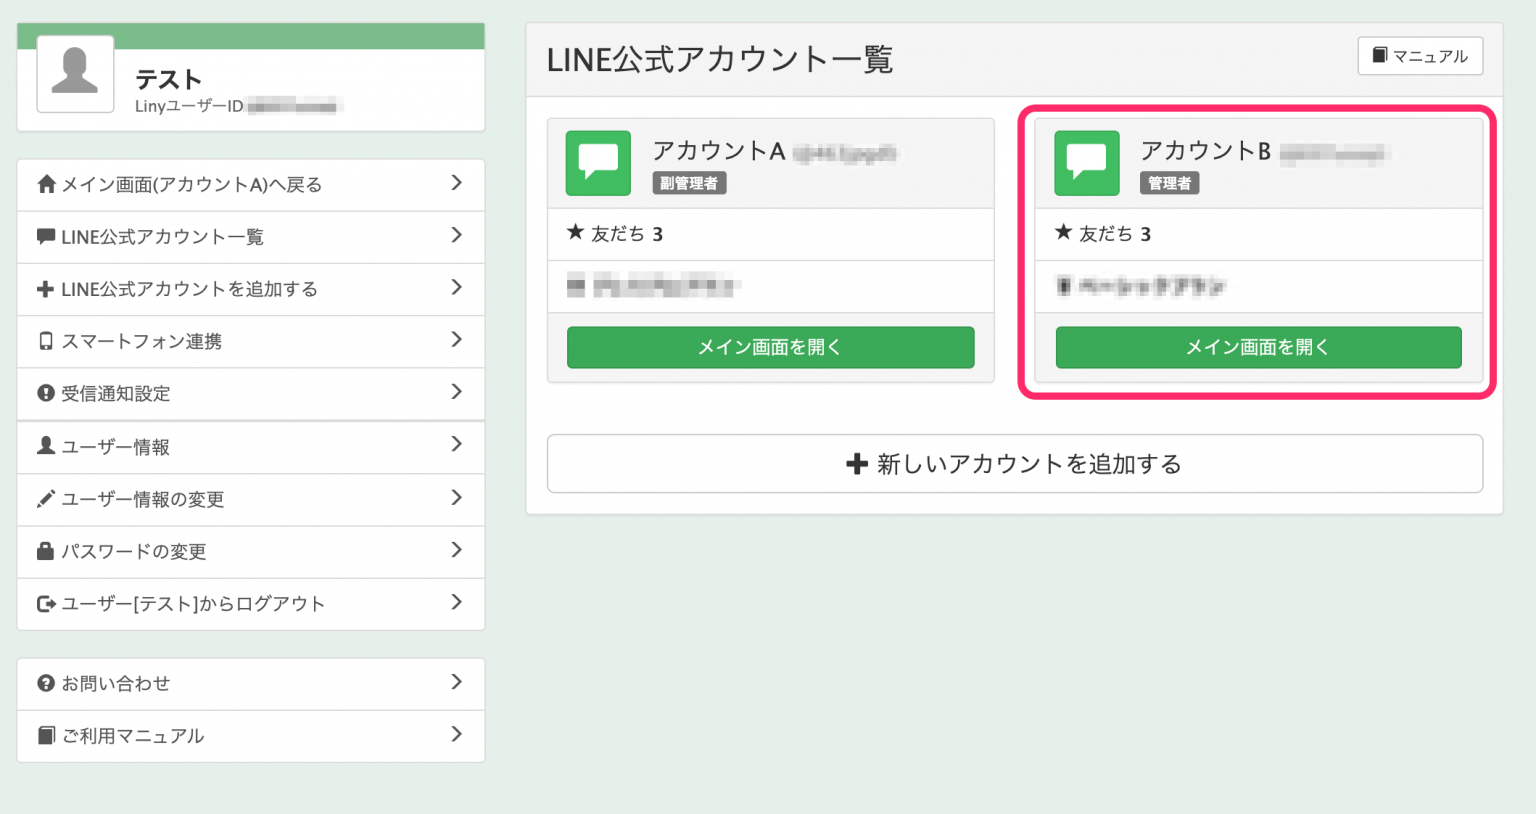
Task: Open パスワードの変更 menu item
Action: coord(251,551)
